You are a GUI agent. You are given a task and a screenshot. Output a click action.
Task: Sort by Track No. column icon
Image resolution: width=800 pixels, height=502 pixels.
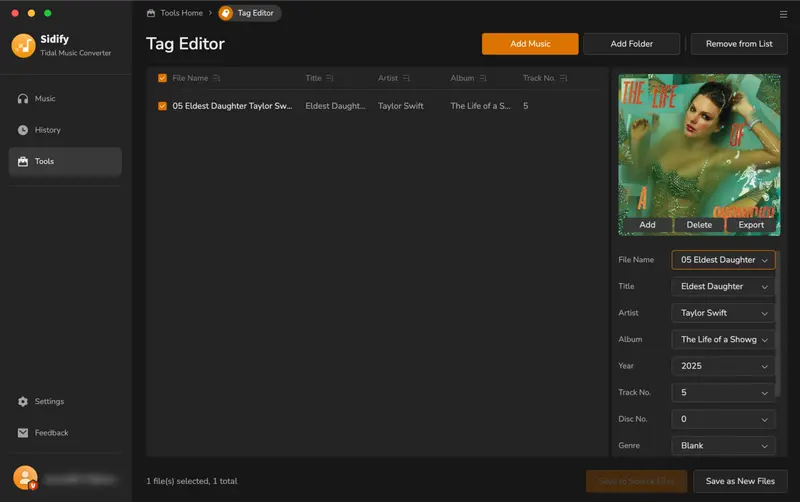point(563,78)
